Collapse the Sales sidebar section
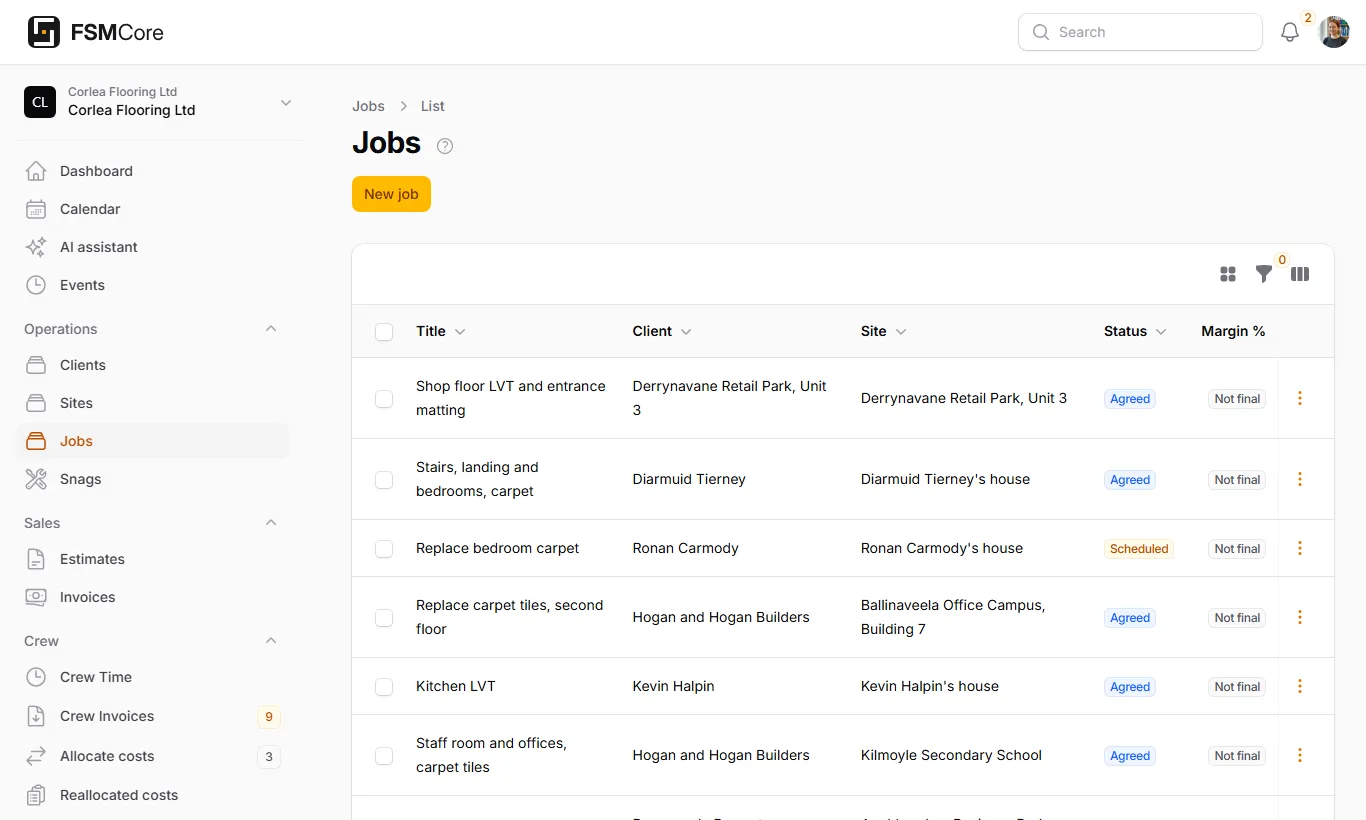This screenshot has width=1366, height=820. [x=271, y=523]
